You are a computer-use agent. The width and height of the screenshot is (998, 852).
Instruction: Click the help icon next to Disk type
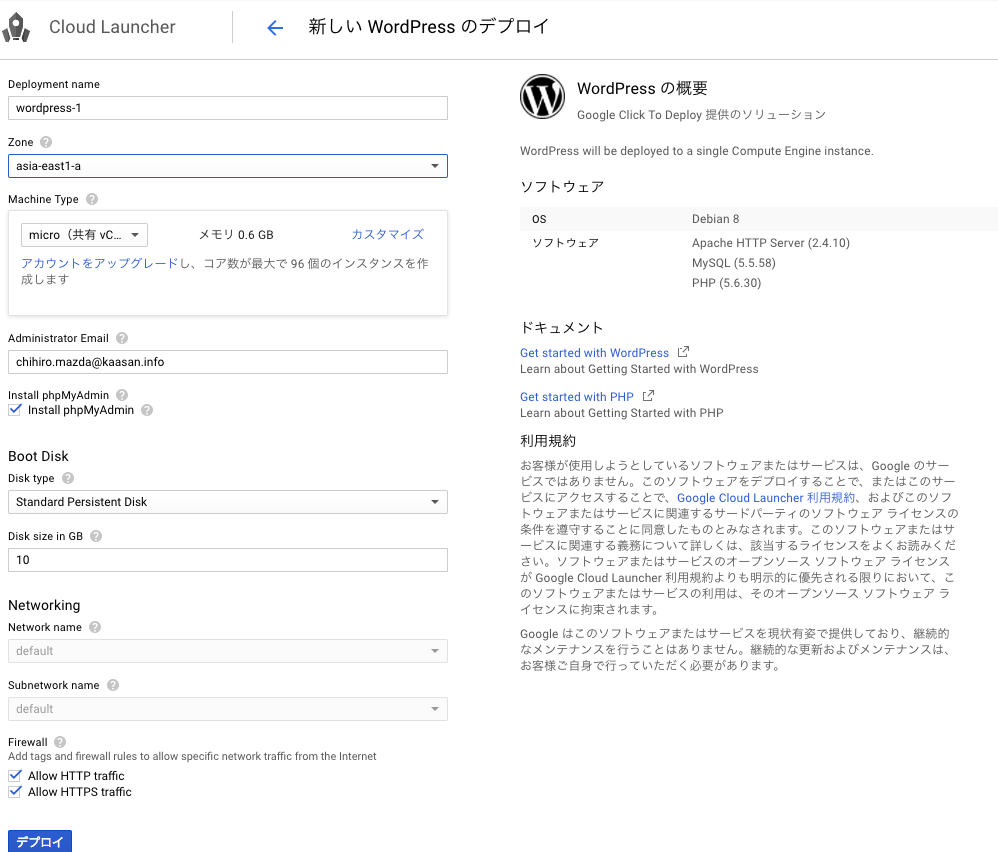68,479
